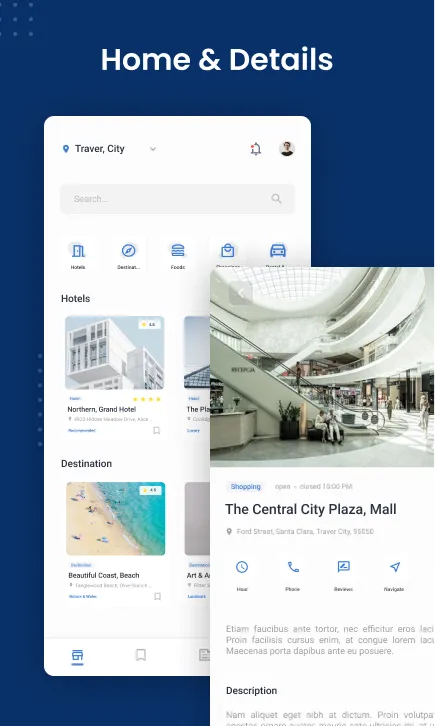This screenshot has height=726, width=435.
Task: Click the Recommended tag on Northern hotel
Action: point(81,431)
